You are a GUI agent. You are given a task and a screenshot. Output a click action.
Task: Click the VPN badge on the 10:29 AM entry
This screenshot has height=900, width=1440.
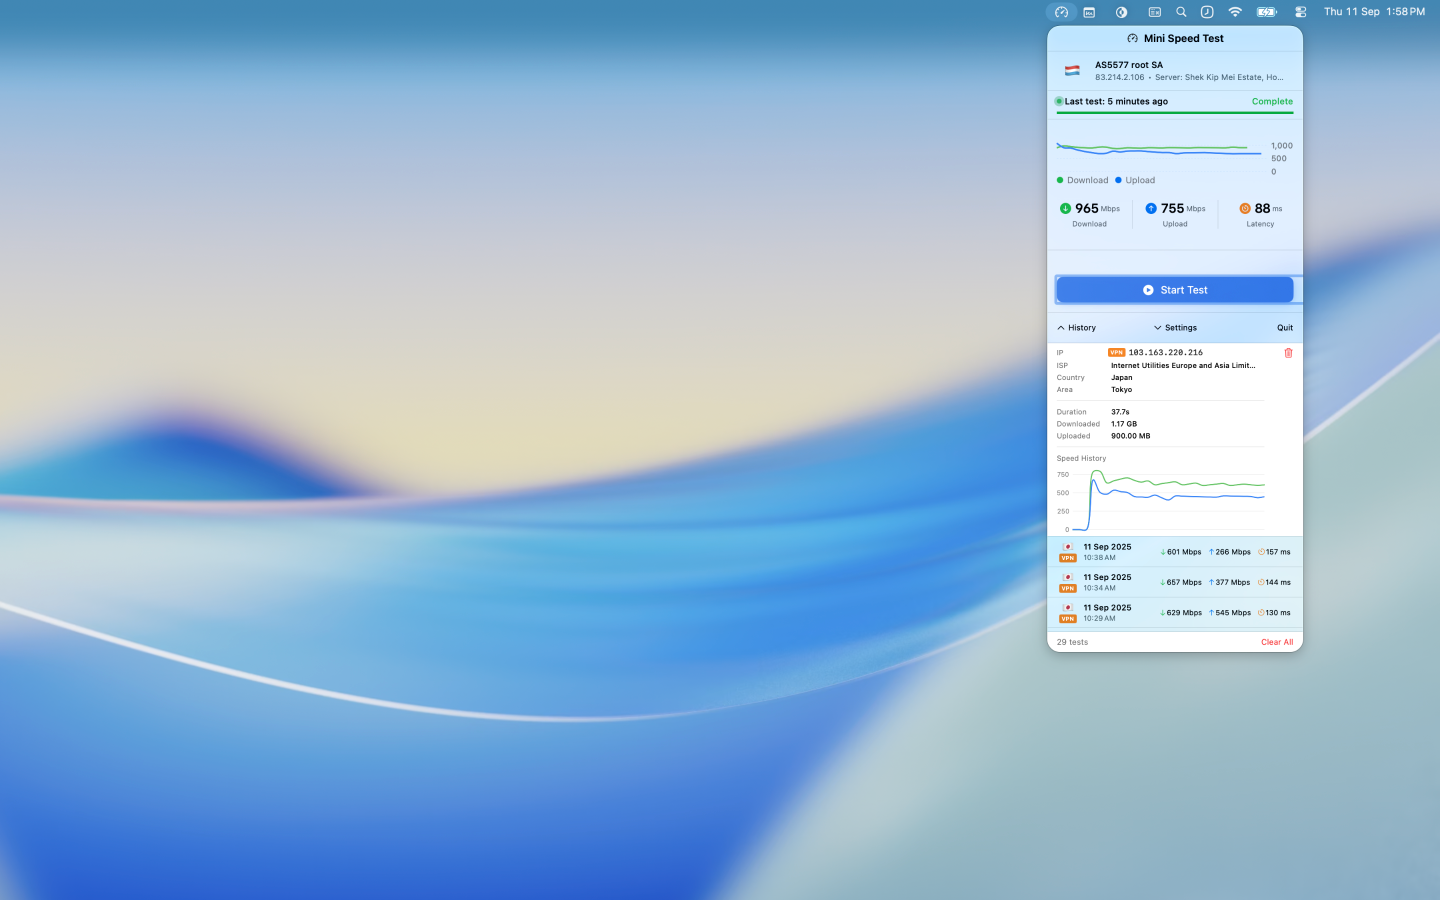click(1068, 619)
